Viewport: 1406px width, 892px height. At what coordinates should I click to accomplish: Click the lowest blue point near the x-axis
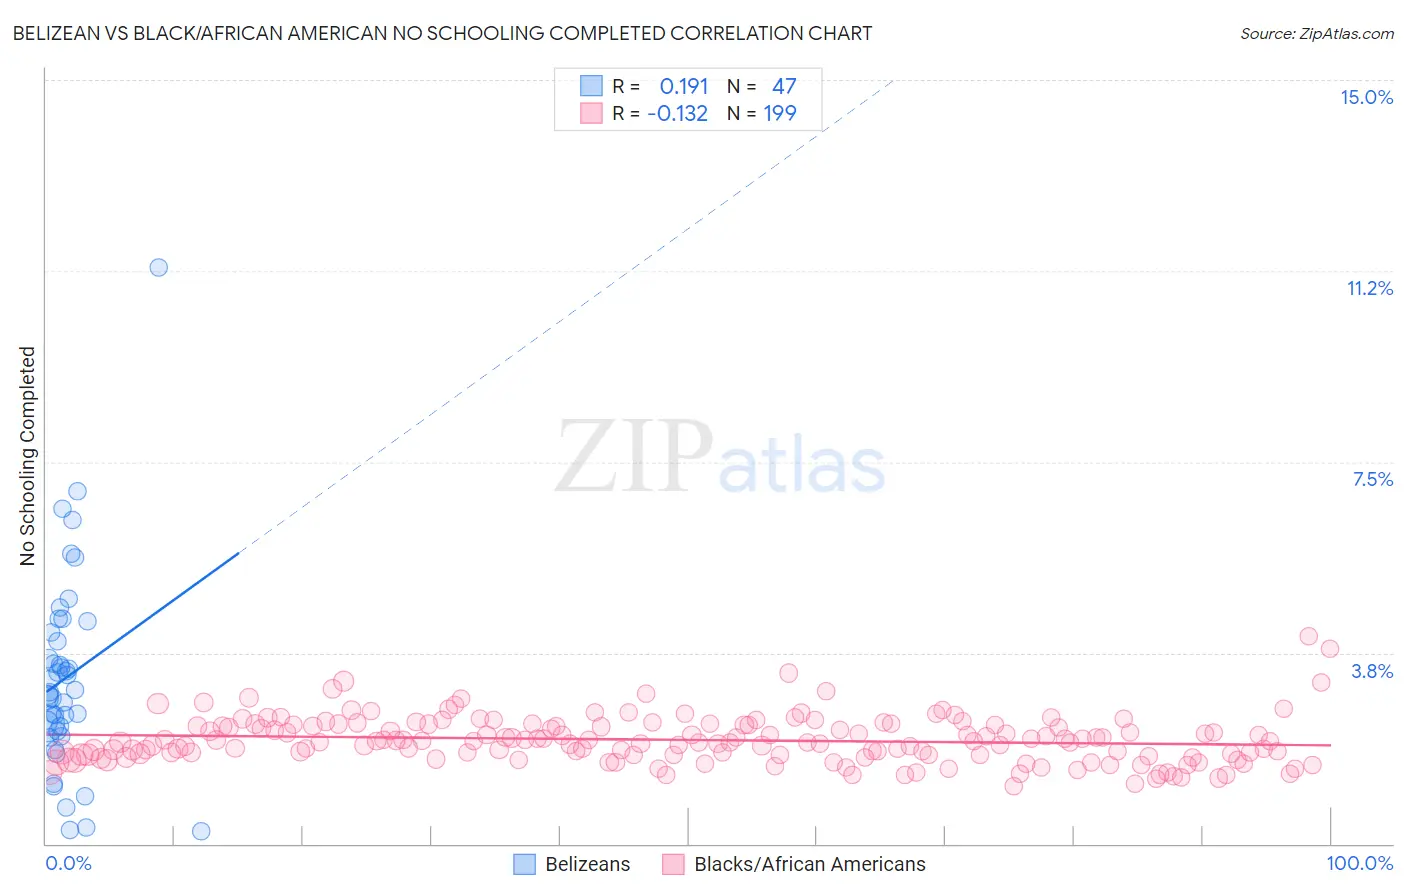200,831
